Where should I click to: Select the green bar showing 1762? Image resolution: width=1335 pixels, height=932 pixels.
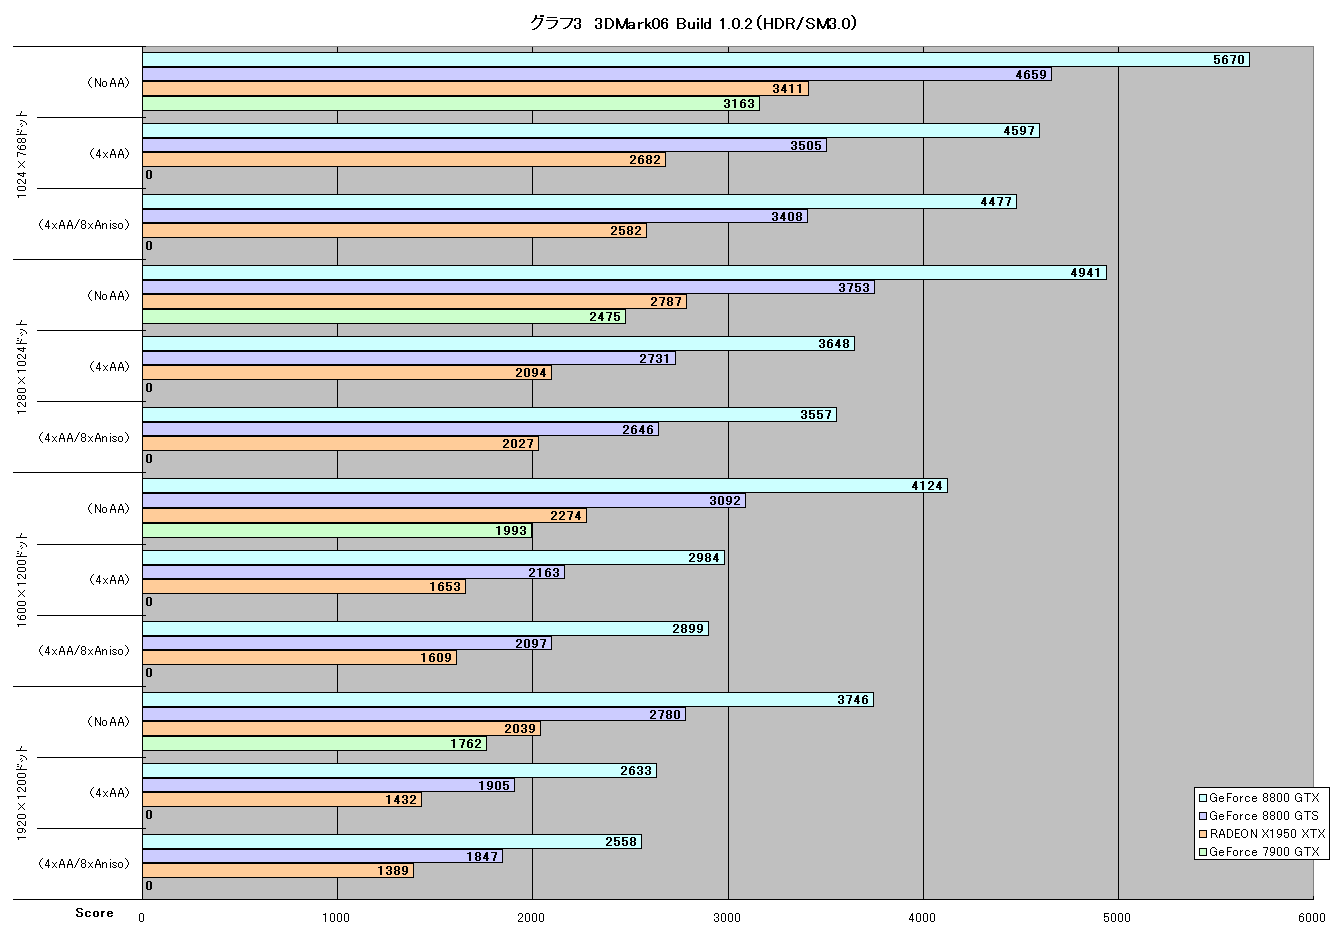[315, 743]
